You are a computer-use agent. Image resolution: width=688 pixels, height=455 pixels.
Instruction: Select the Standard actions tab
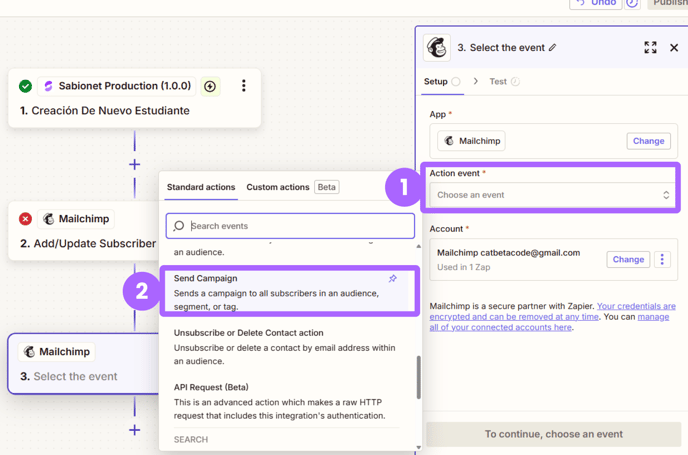pos(201,187)
